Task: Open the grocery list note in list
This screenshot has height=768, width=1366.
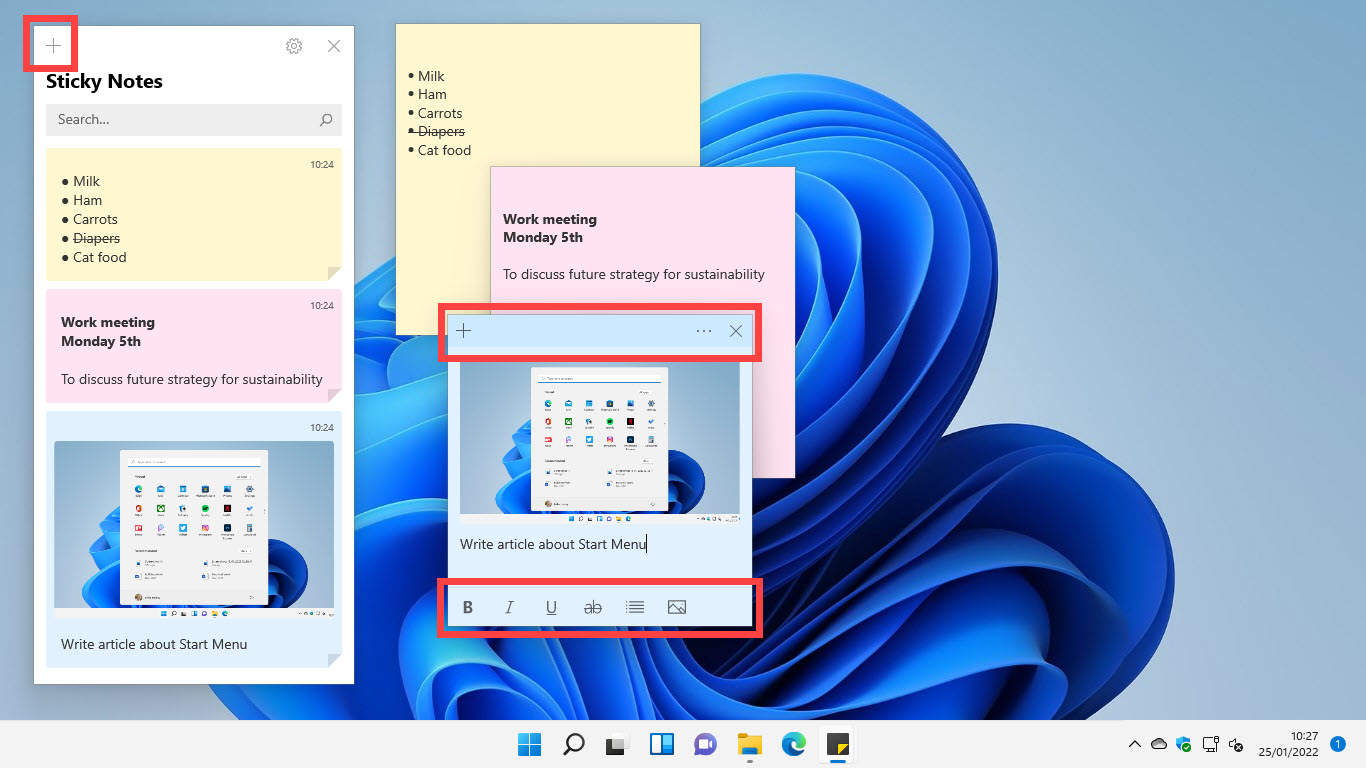Action: 194,215
